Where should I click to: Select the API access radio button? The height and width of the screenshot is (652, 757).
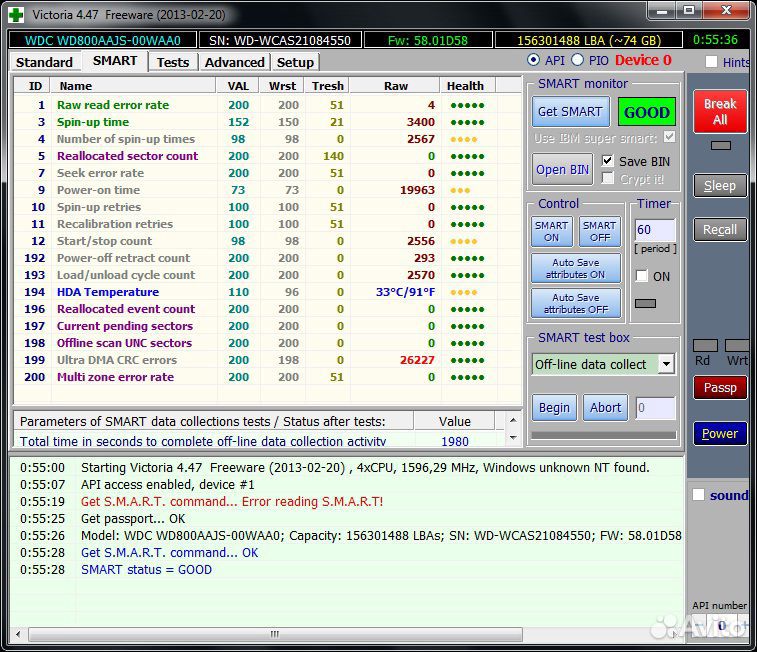(533, 60)
